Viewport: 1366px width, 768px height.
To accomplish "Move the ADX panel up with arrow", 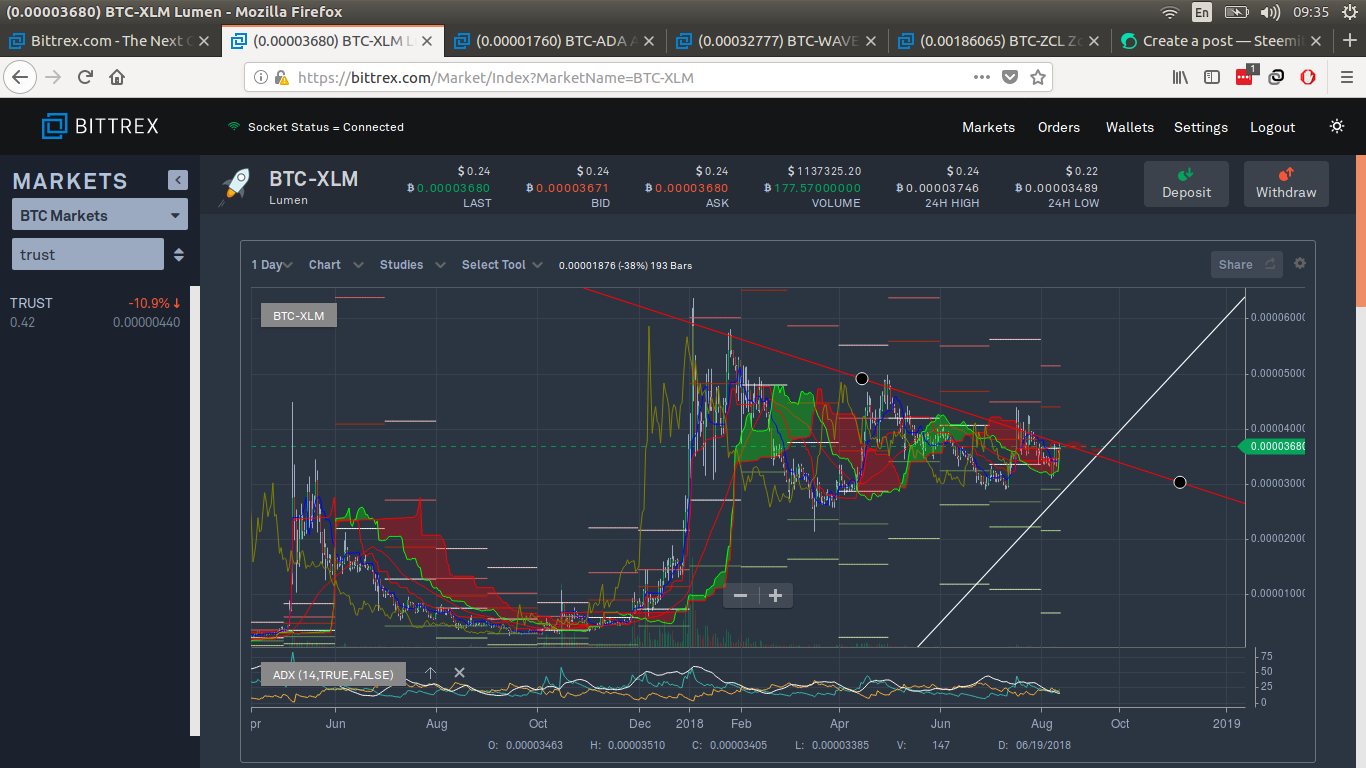I will pyautogui.click(x=430, y=673).
